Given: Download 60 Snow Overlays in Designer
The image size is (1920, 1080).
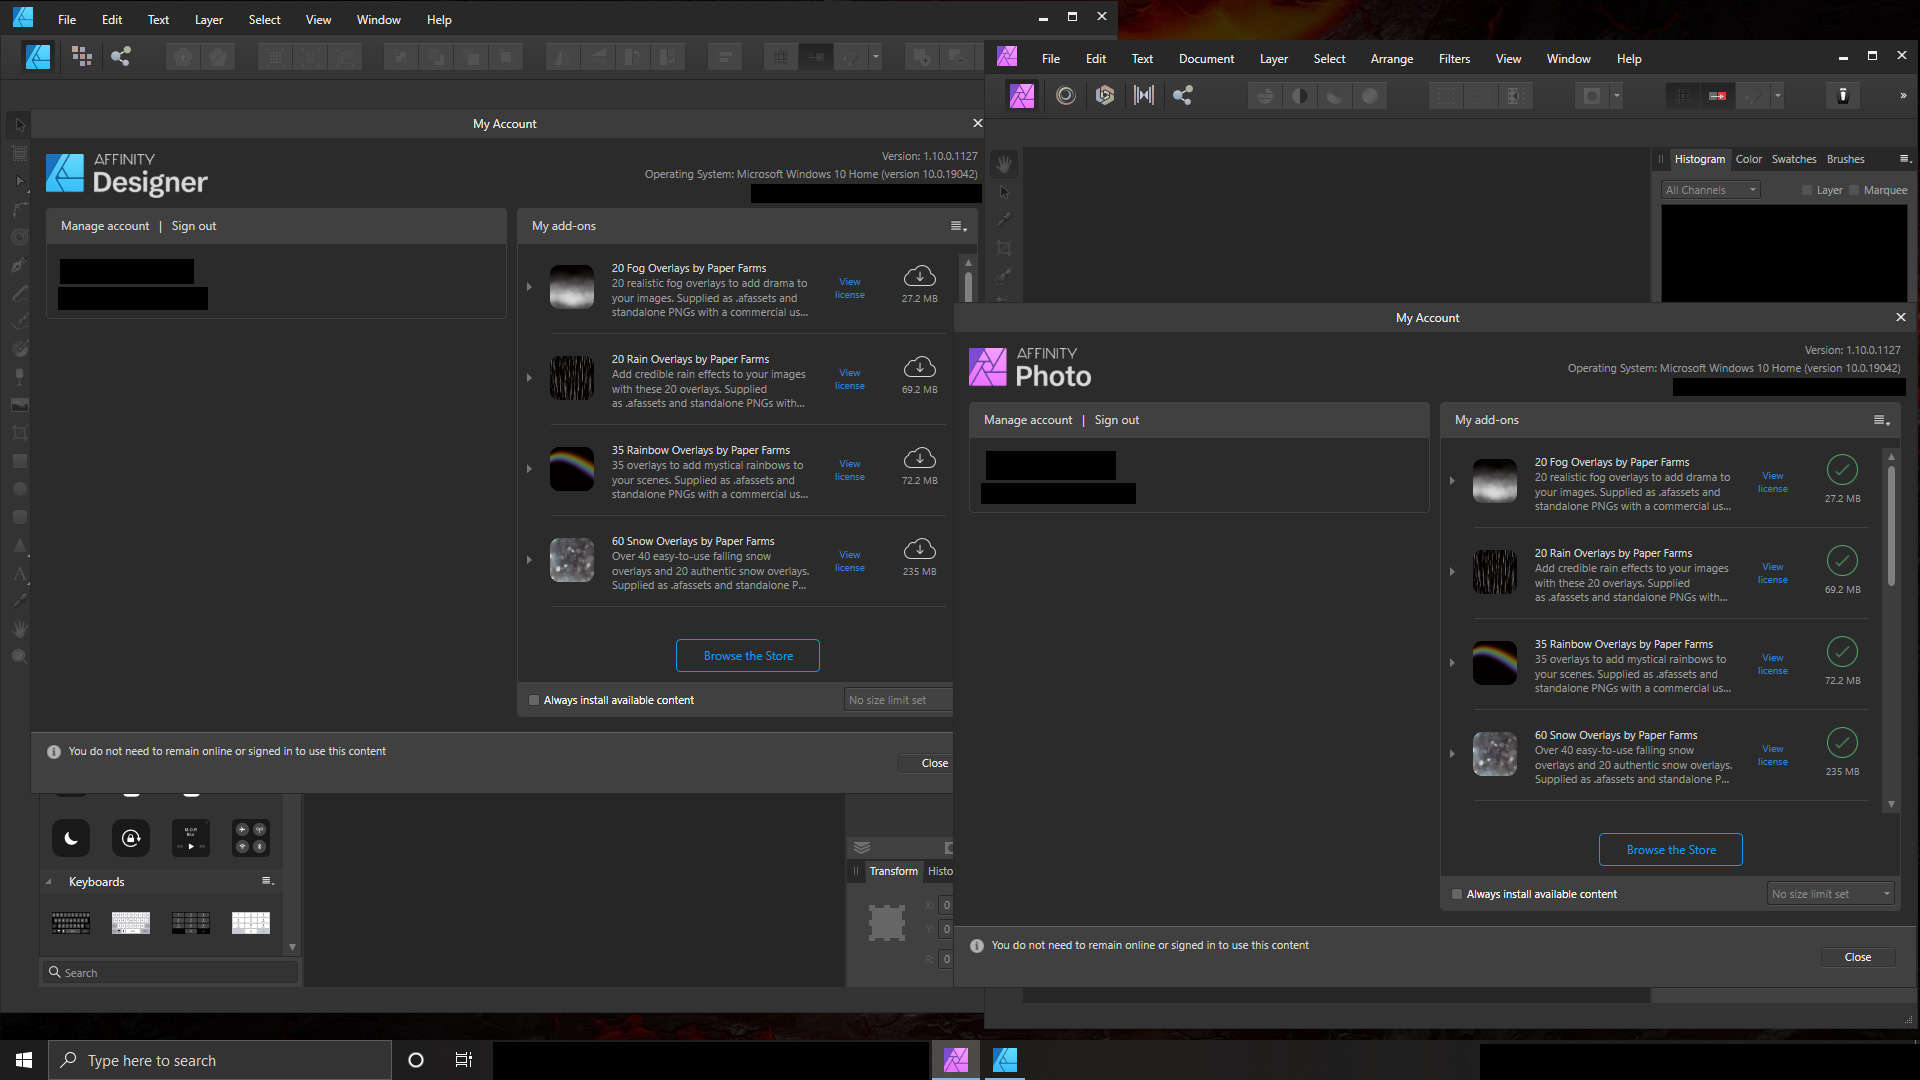Looking at the screenshot, I should (920, 549).
